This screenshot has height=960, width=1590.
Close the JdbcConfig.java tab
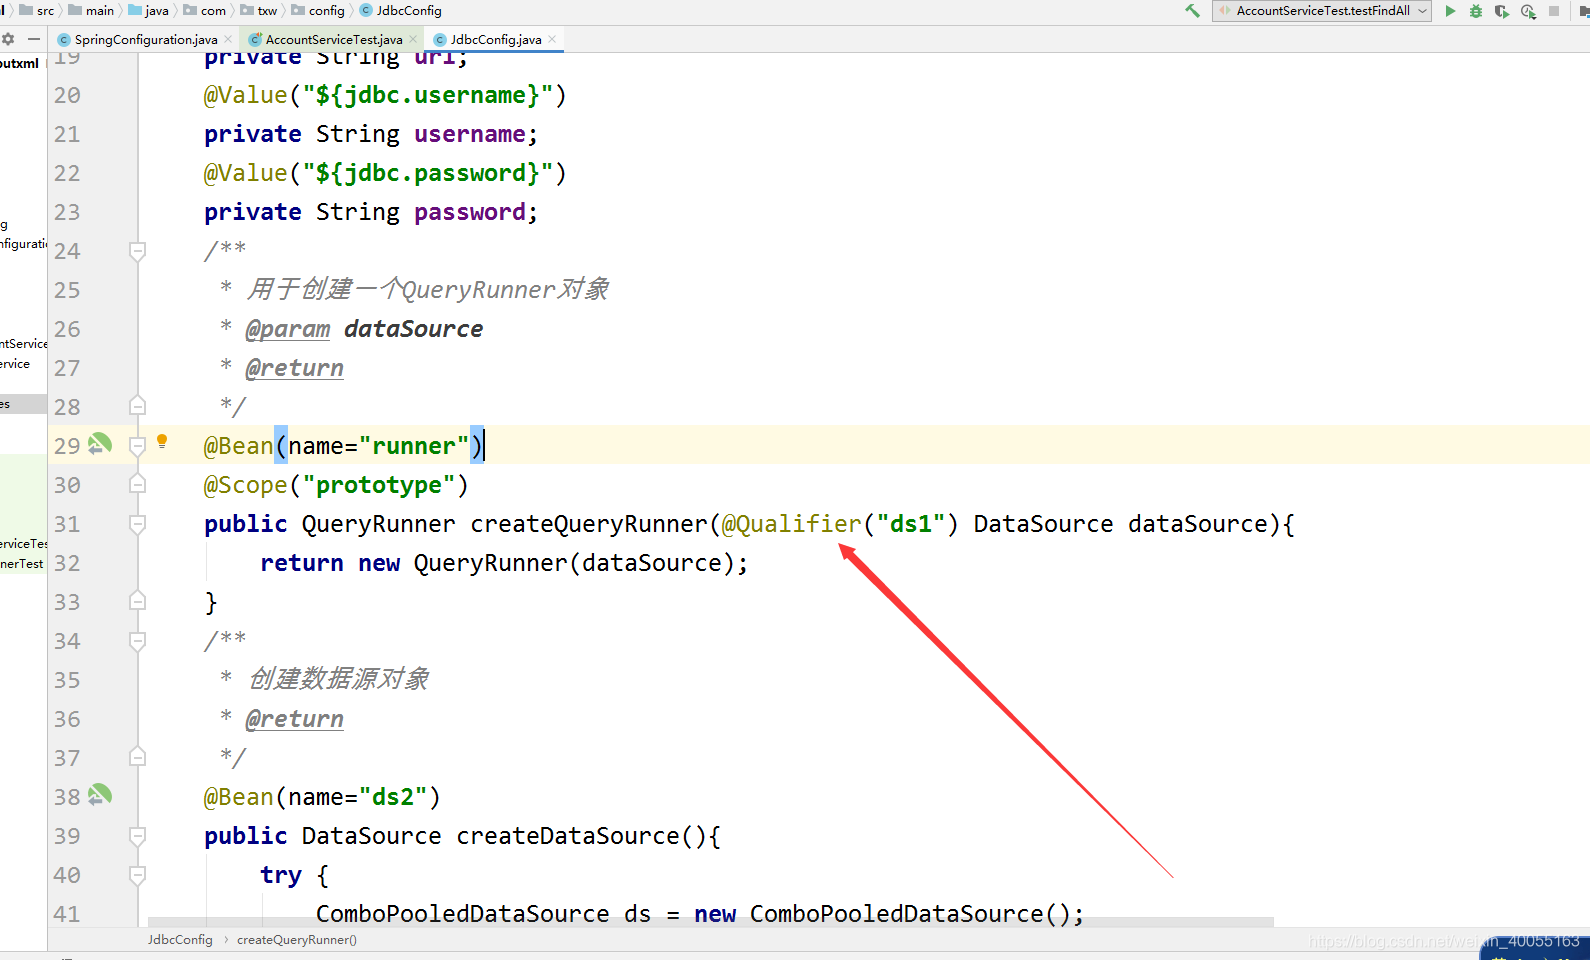552,39
